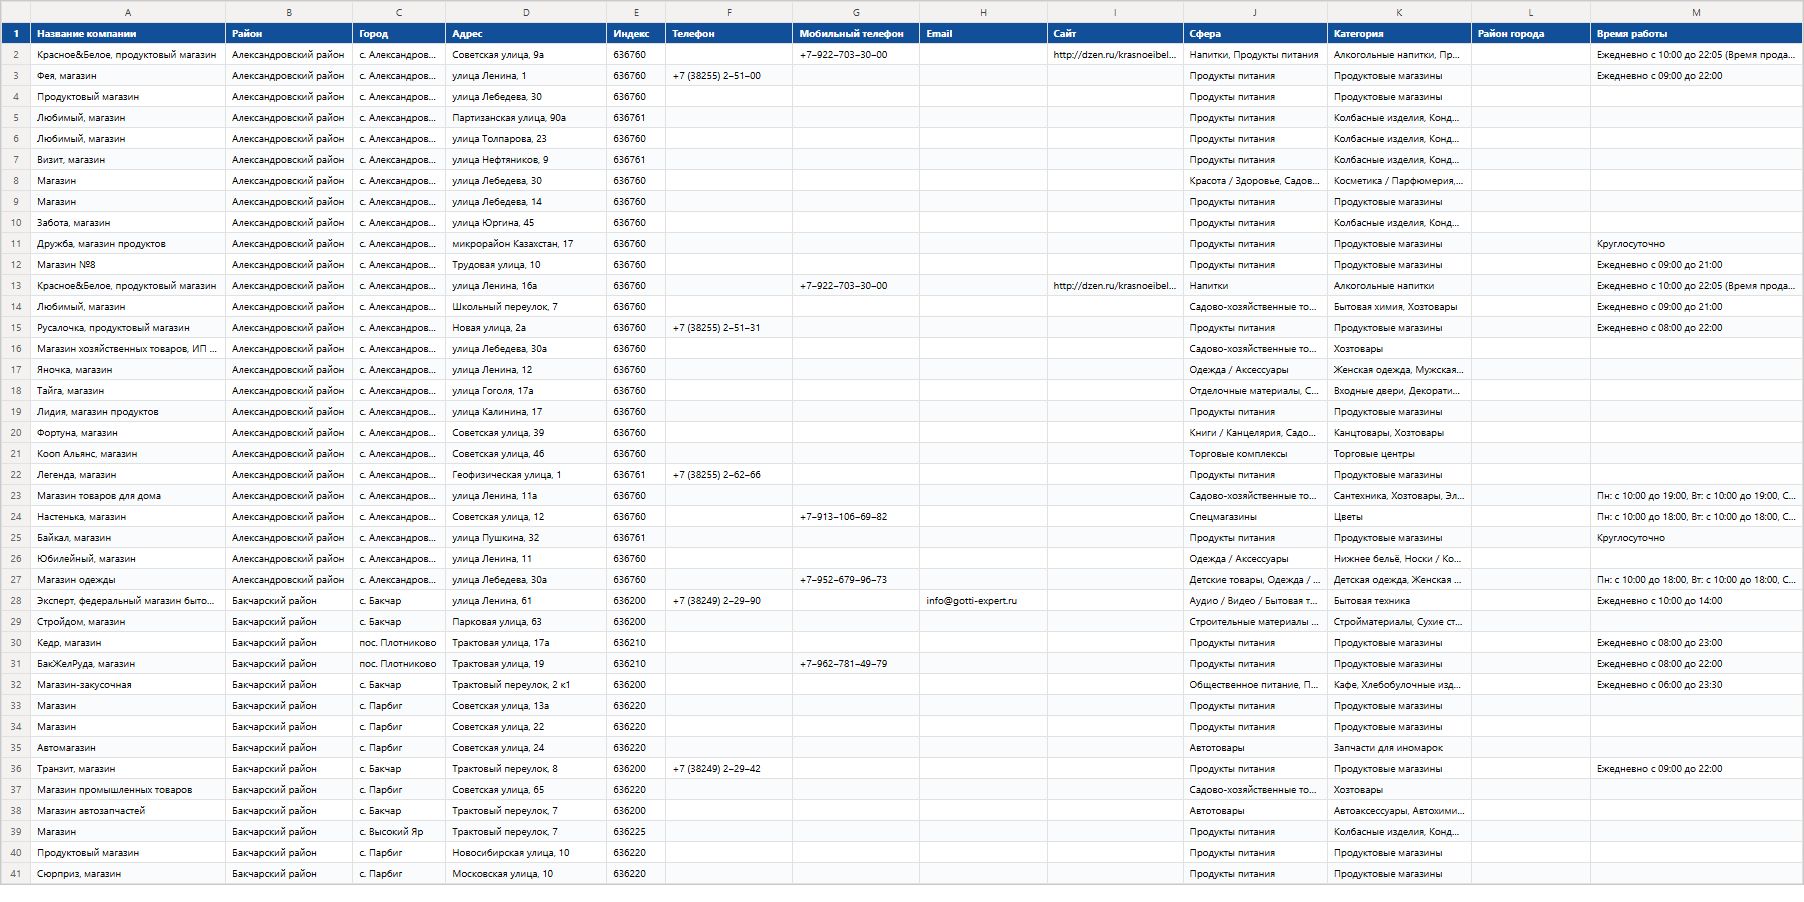Viewport: 1804px width, 902px height.
Task: Select the cell "Визит, магазин"
Action: pyautogui.click(x=128, y=160)
